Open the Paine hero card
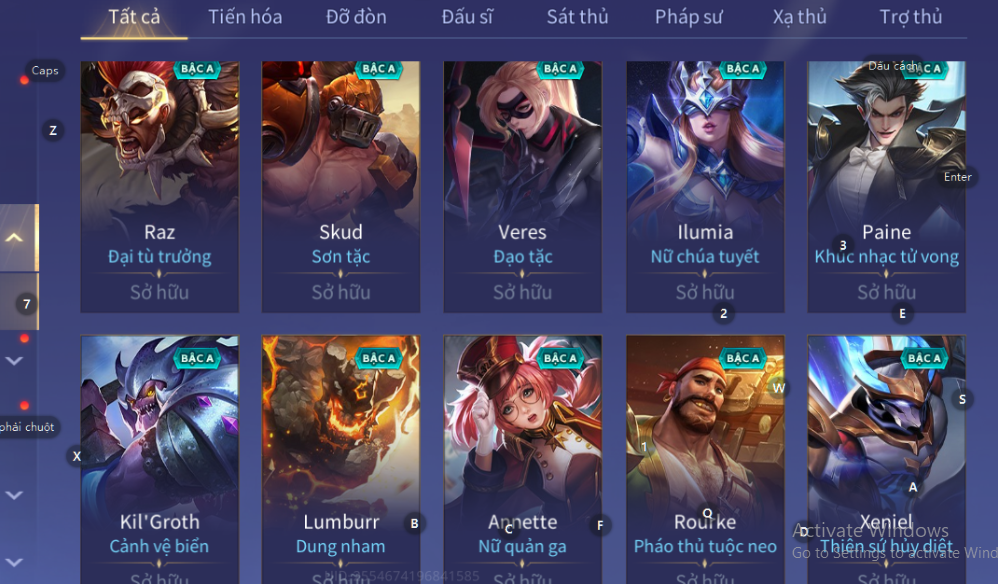The width and height of the screenshot is (998, 584). [x=886, y=186]
